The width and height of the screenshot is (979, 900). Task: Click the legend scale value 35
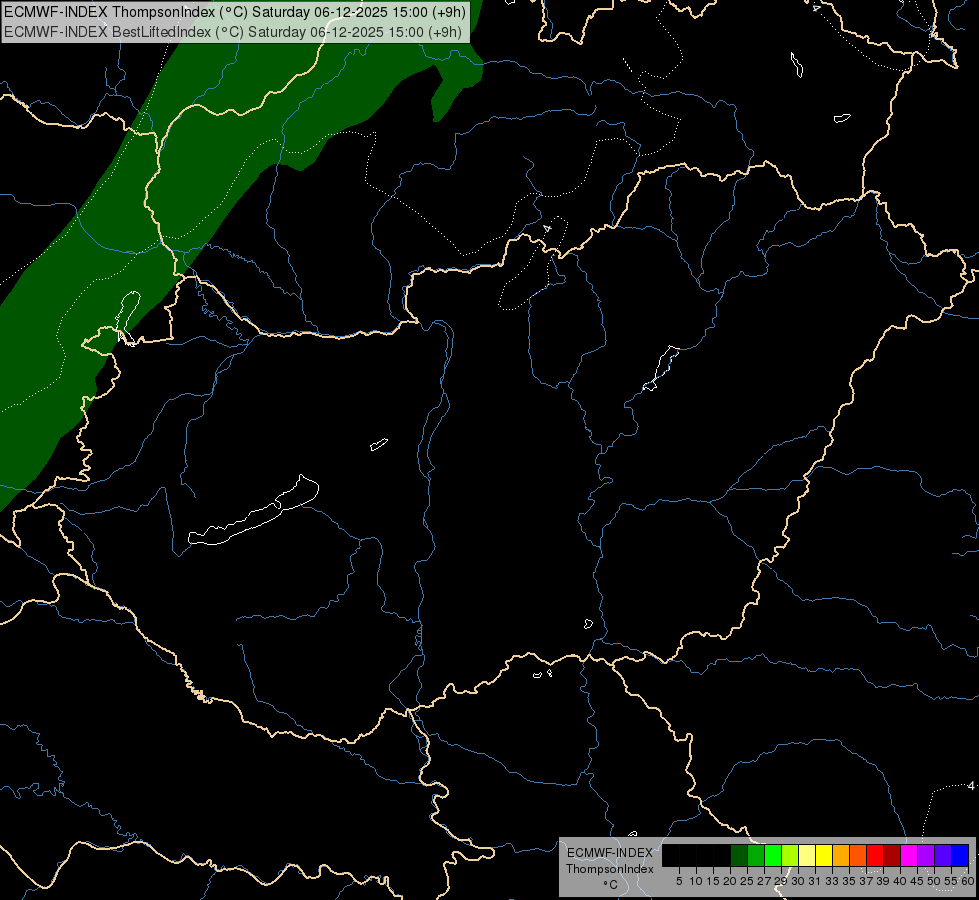(849, 881)
